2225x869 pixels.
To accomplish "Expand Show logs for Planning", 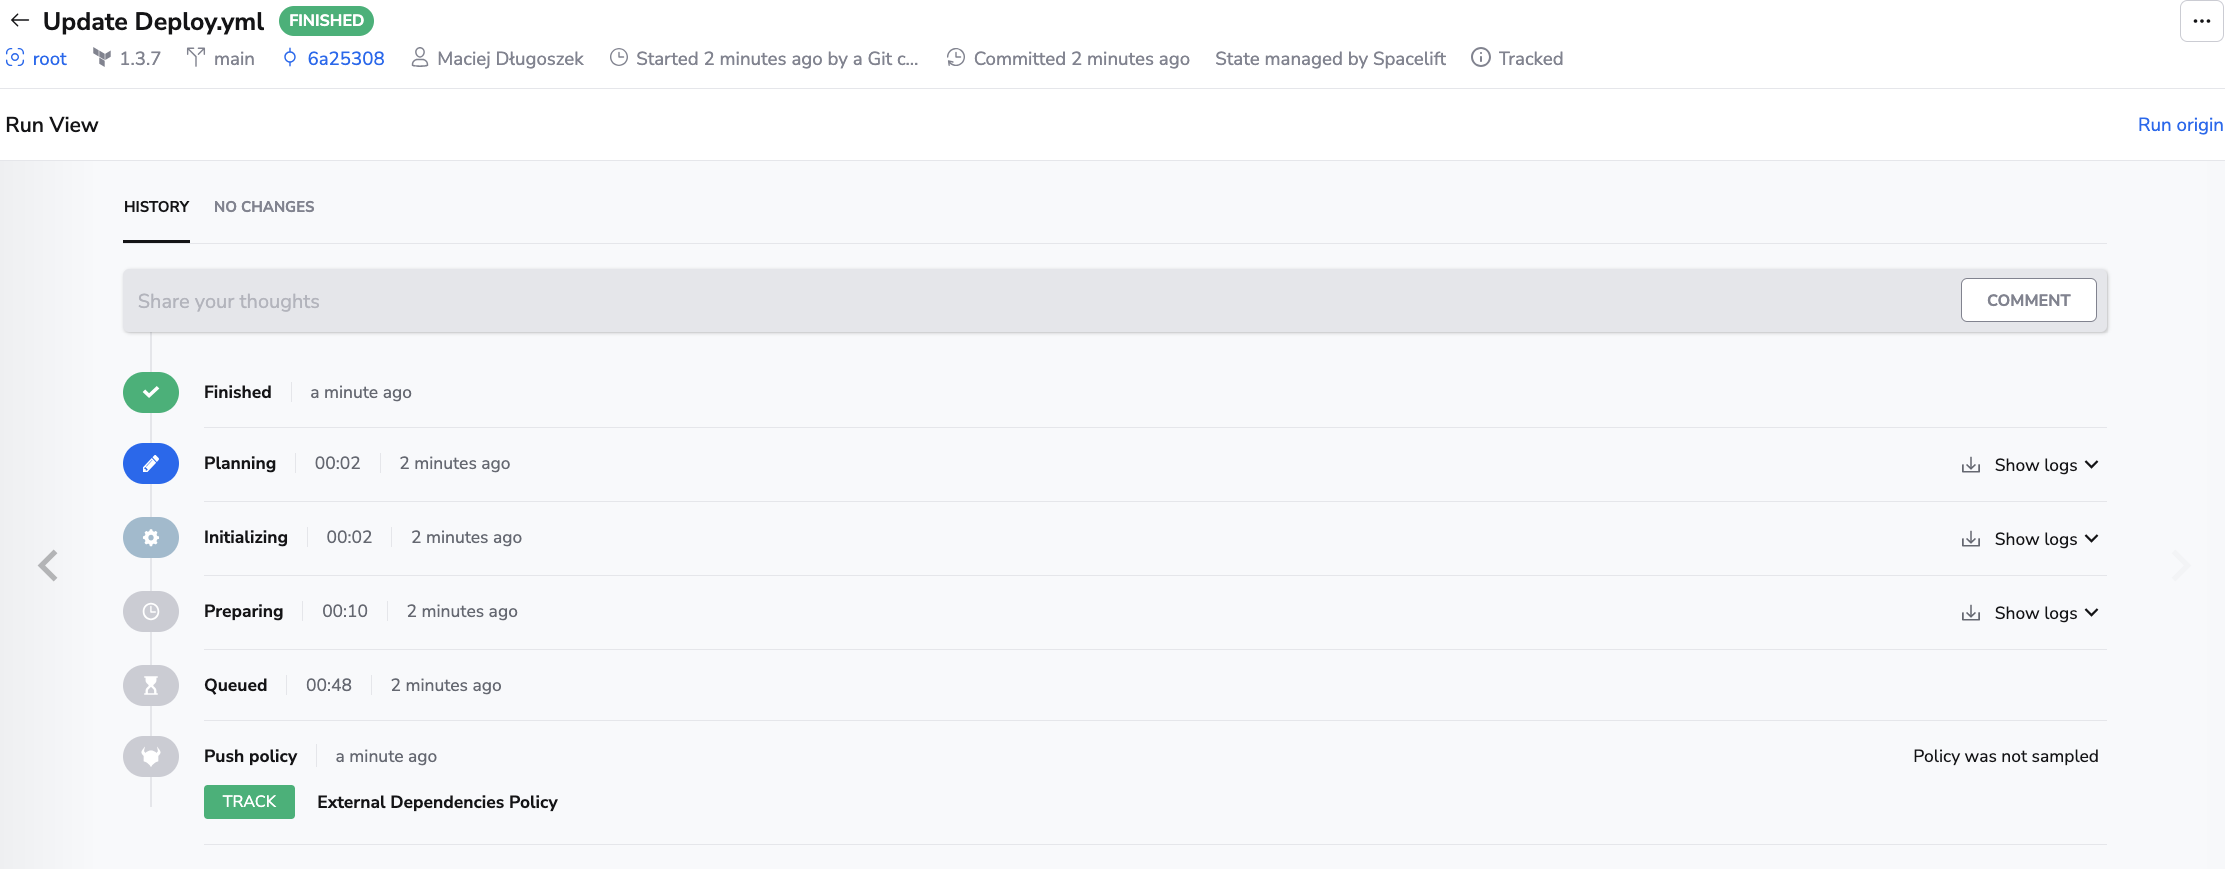I will (x=2045, y=465).
